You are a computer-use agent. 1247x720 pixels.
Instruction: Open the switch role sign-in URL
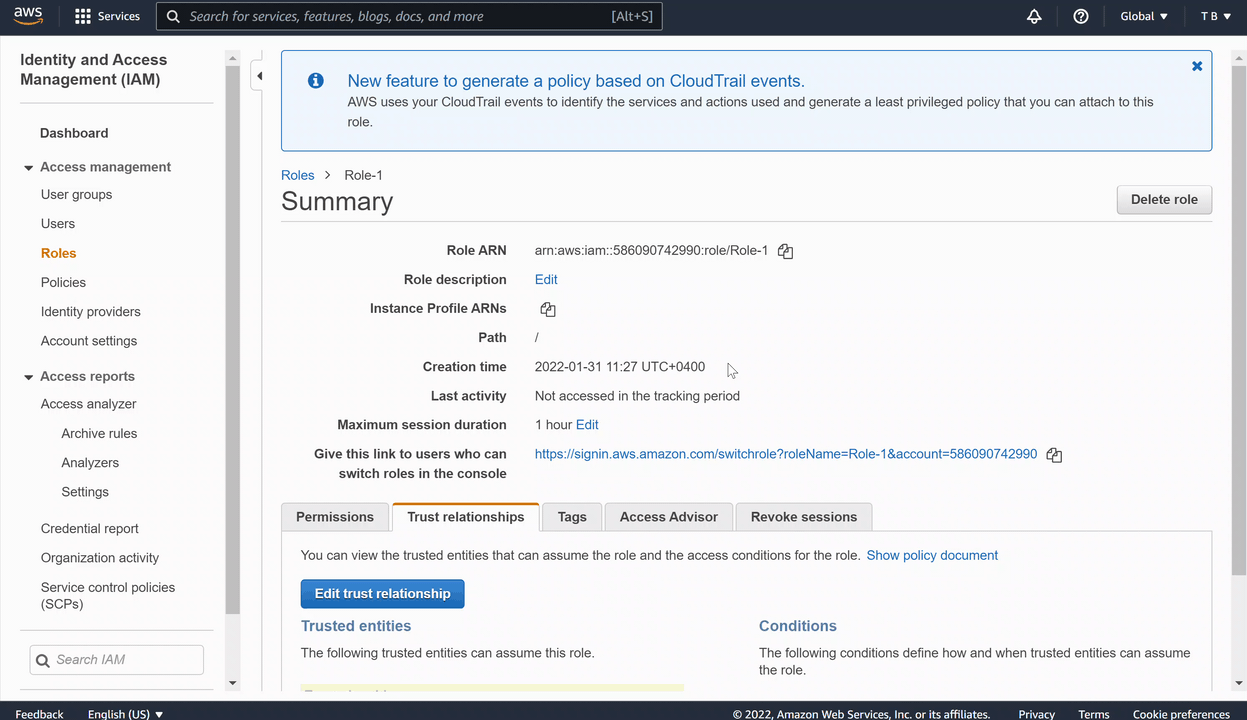click(x=786, y=453)
